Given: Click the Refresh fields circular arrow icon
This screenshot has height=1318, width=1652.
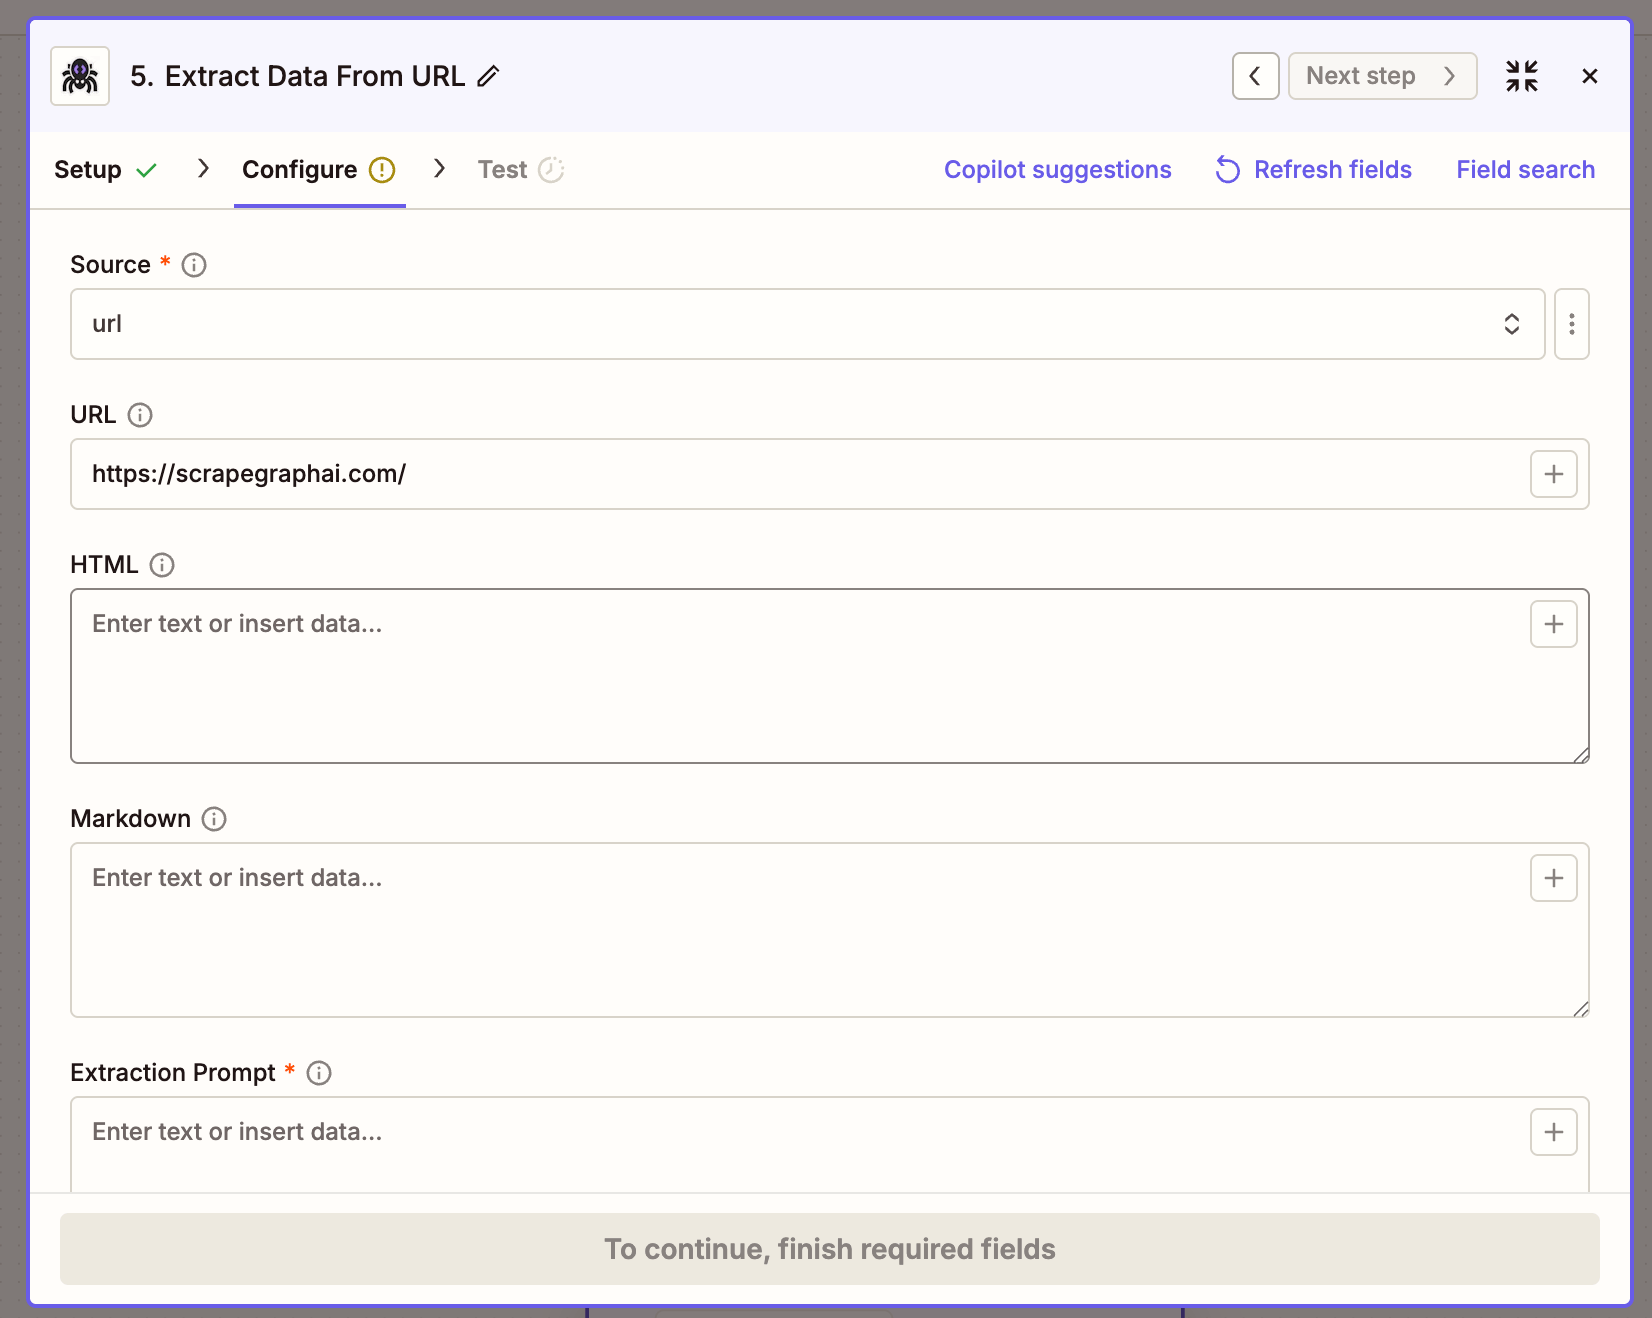Looking at the screenshot, I should (x=1227, y=170).
